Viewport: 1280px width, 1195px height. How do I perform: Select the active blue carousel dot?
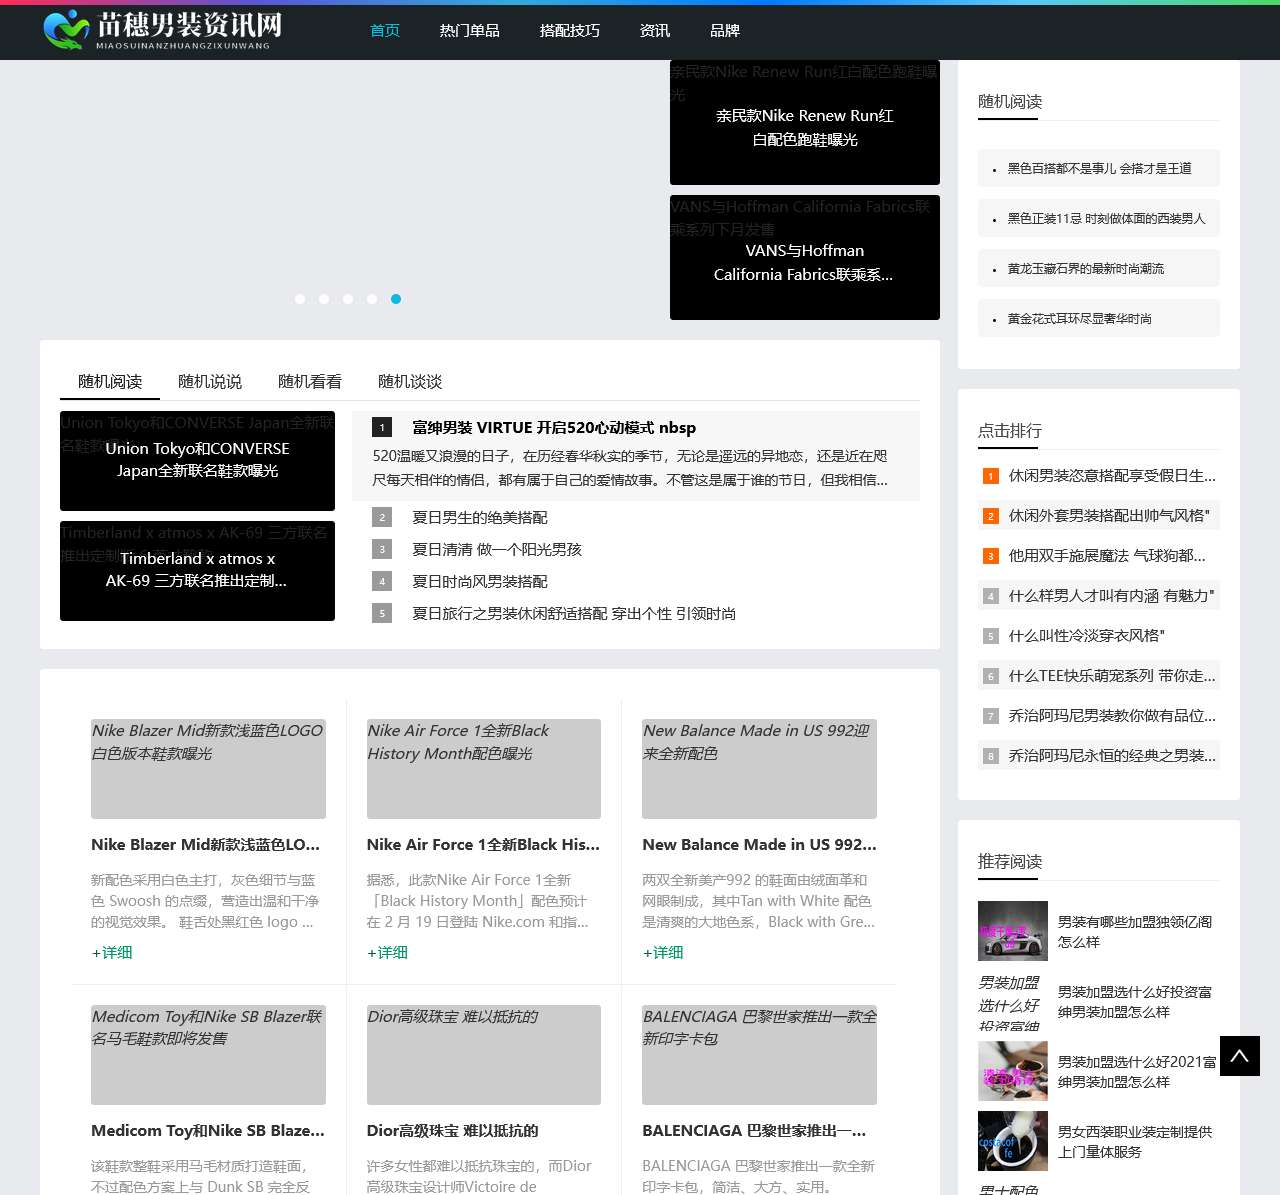pos(396,299)
